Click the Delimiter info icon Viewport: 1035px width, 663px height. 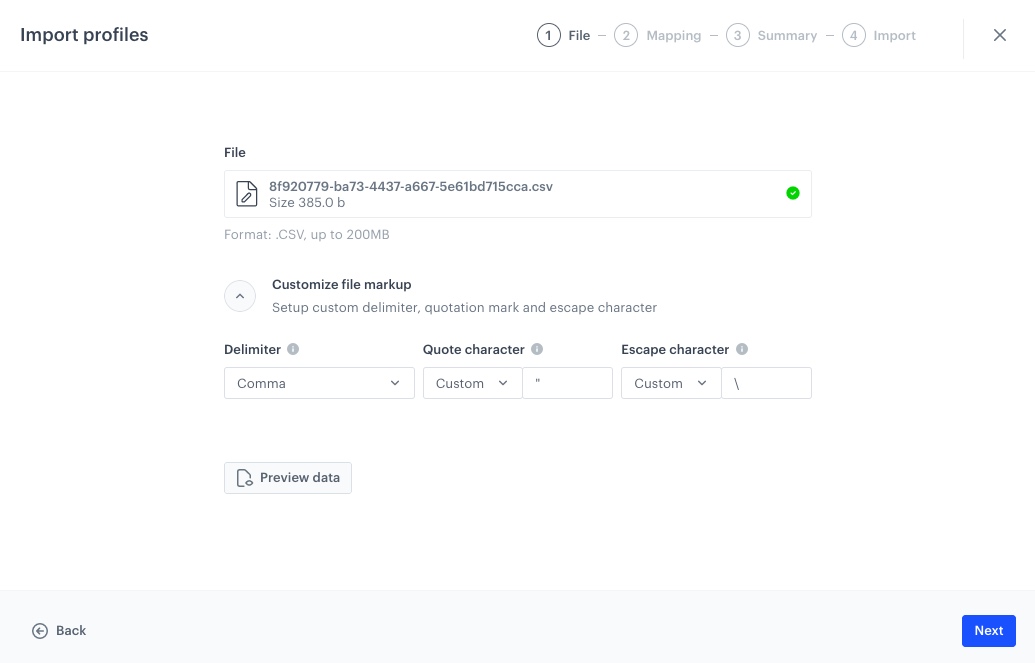tap(293, 349)
